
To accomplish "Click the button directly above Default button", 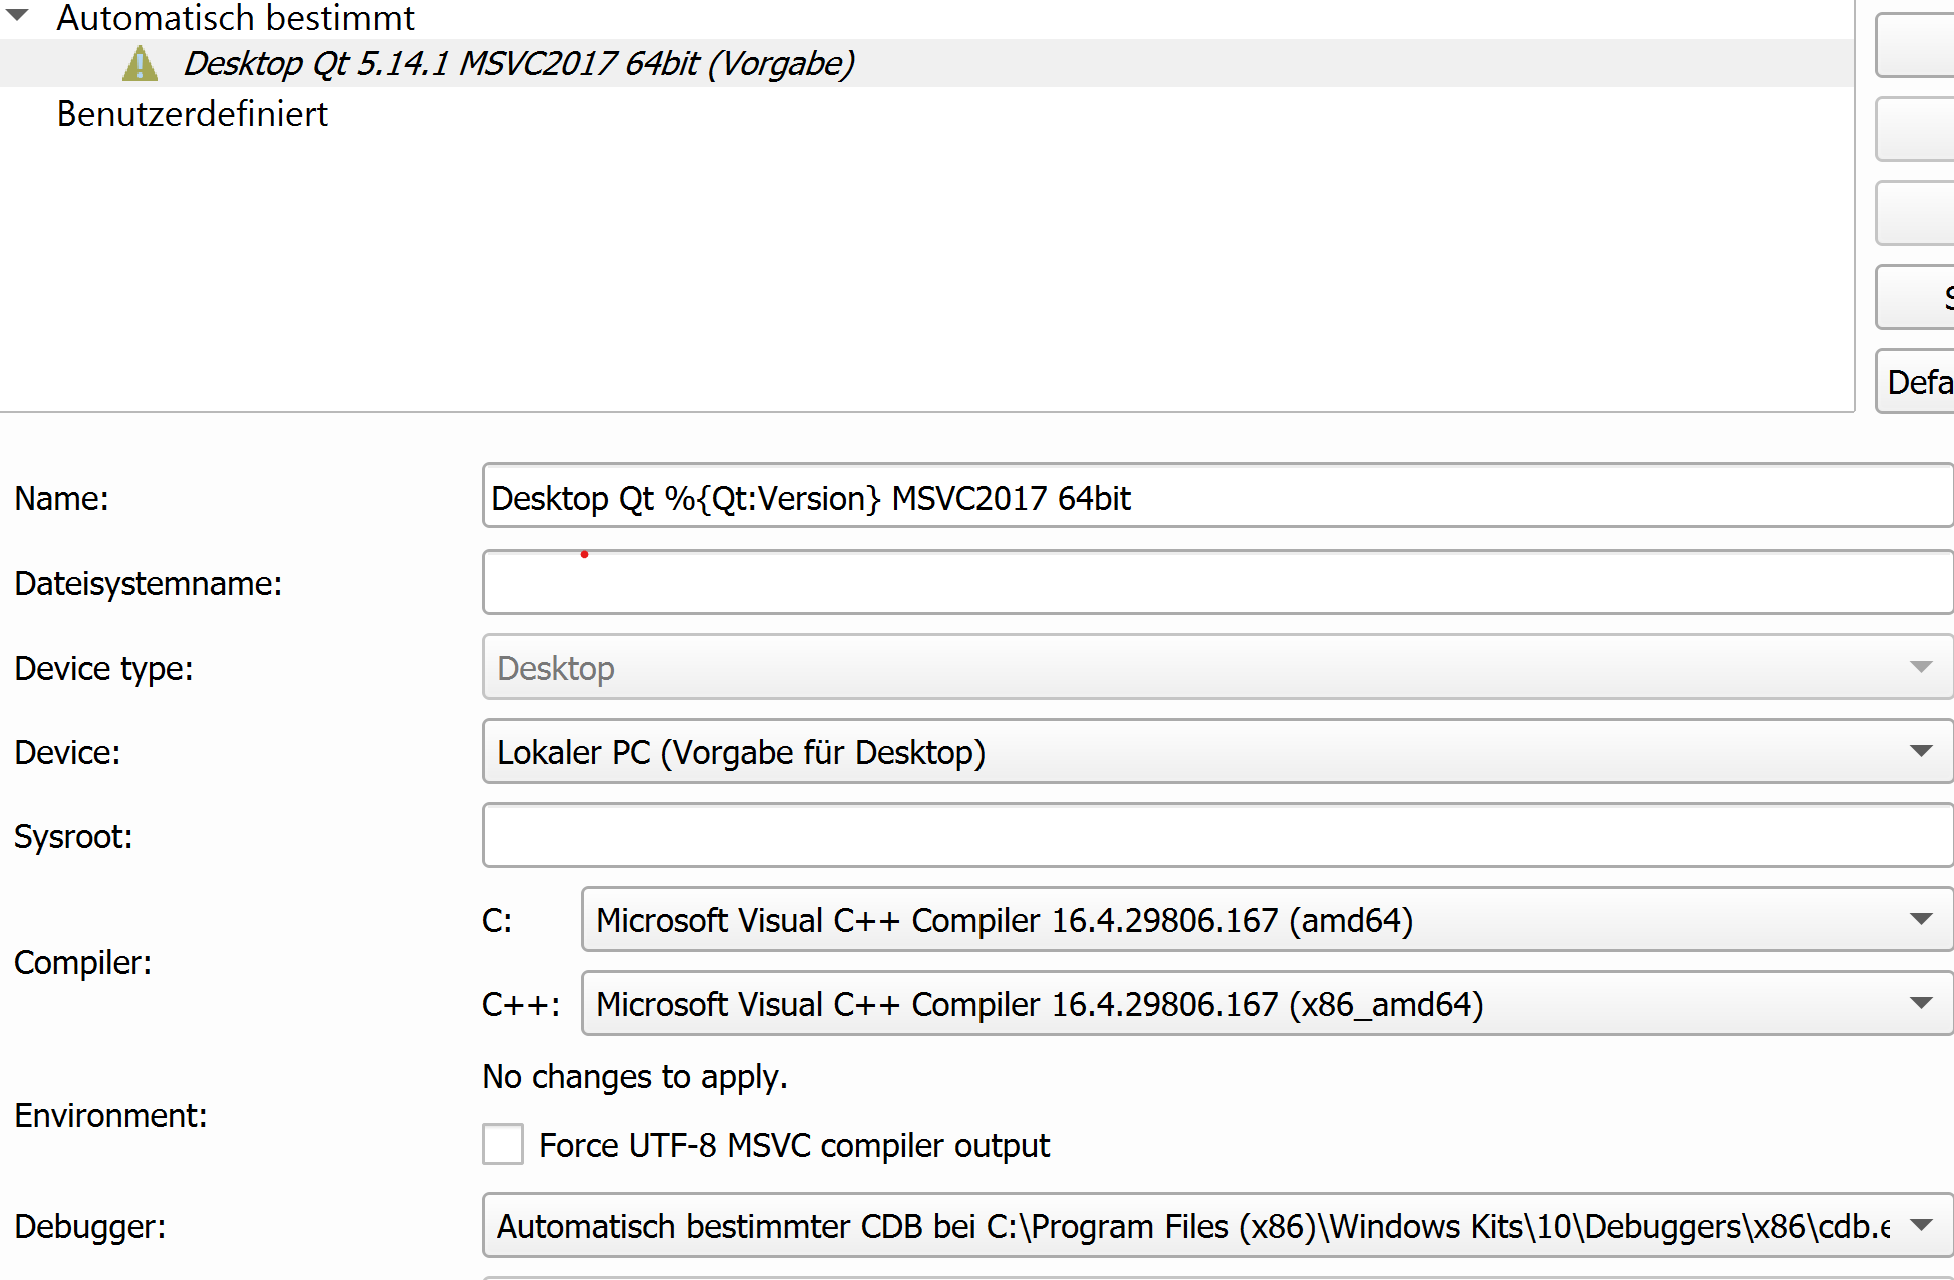I will coord(1916,297).
